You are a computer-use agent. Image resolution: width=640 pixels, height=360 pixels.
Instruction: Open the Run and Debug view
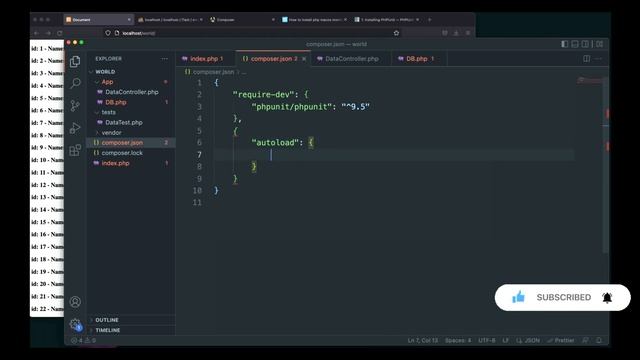(x=75, y=128)
